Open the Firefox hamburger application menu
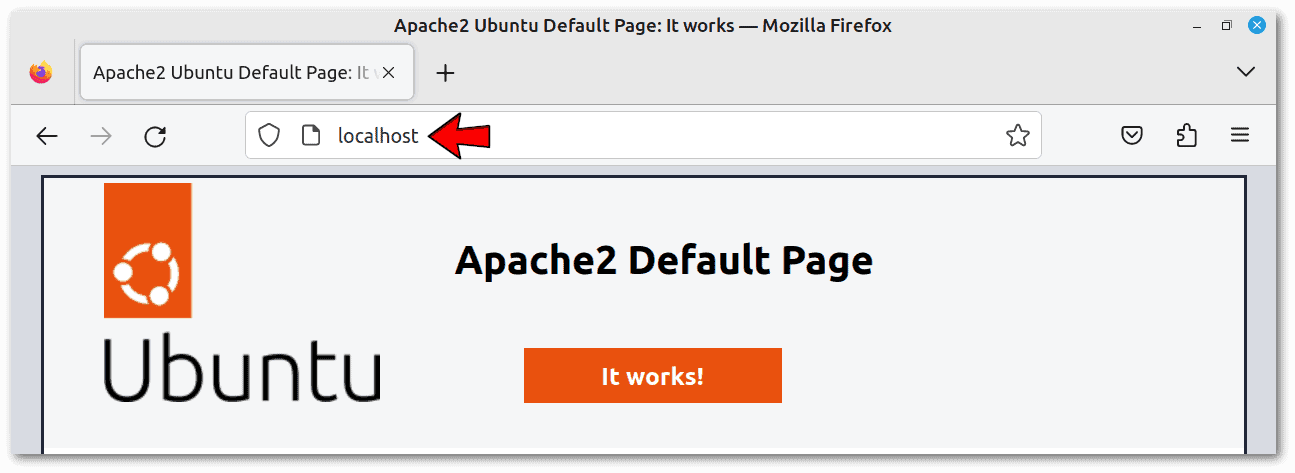 (x=1240, y=136)
